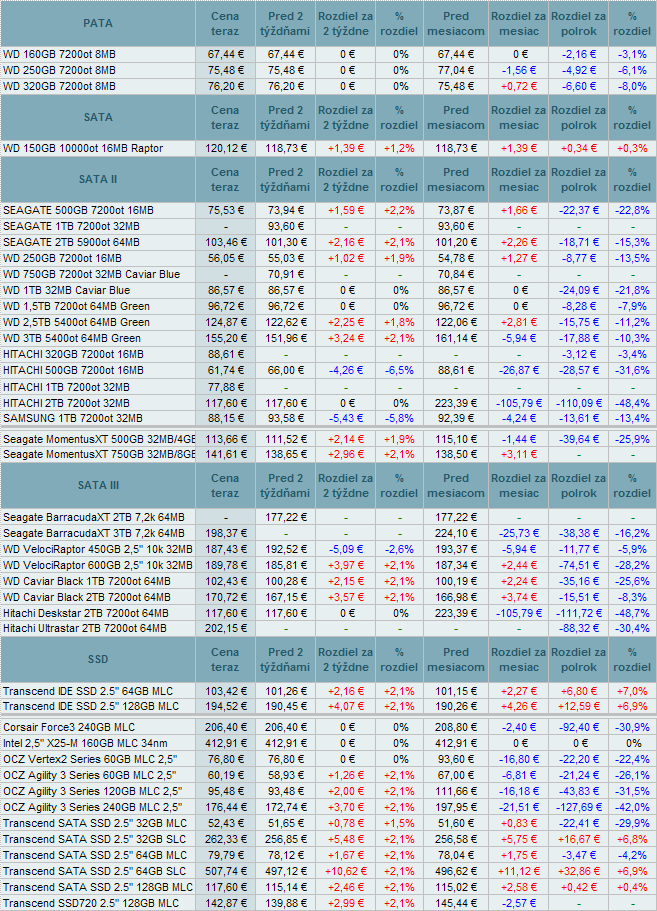657x911 pixels.
Task: Select 'WD VelociRaptor 450GB' product name
Action: click(98, 549)
